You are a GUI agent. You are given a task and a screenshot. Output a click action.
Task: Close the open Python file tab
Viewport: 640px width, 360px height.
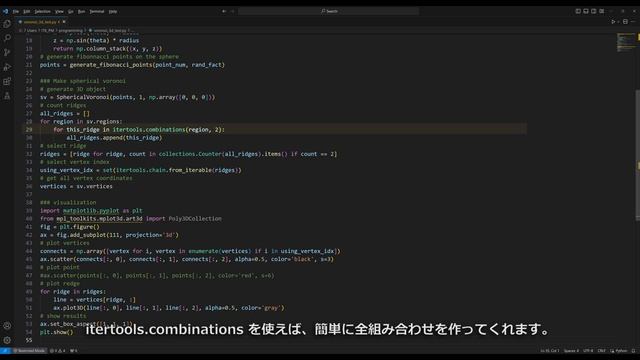(x=64, y=22)
